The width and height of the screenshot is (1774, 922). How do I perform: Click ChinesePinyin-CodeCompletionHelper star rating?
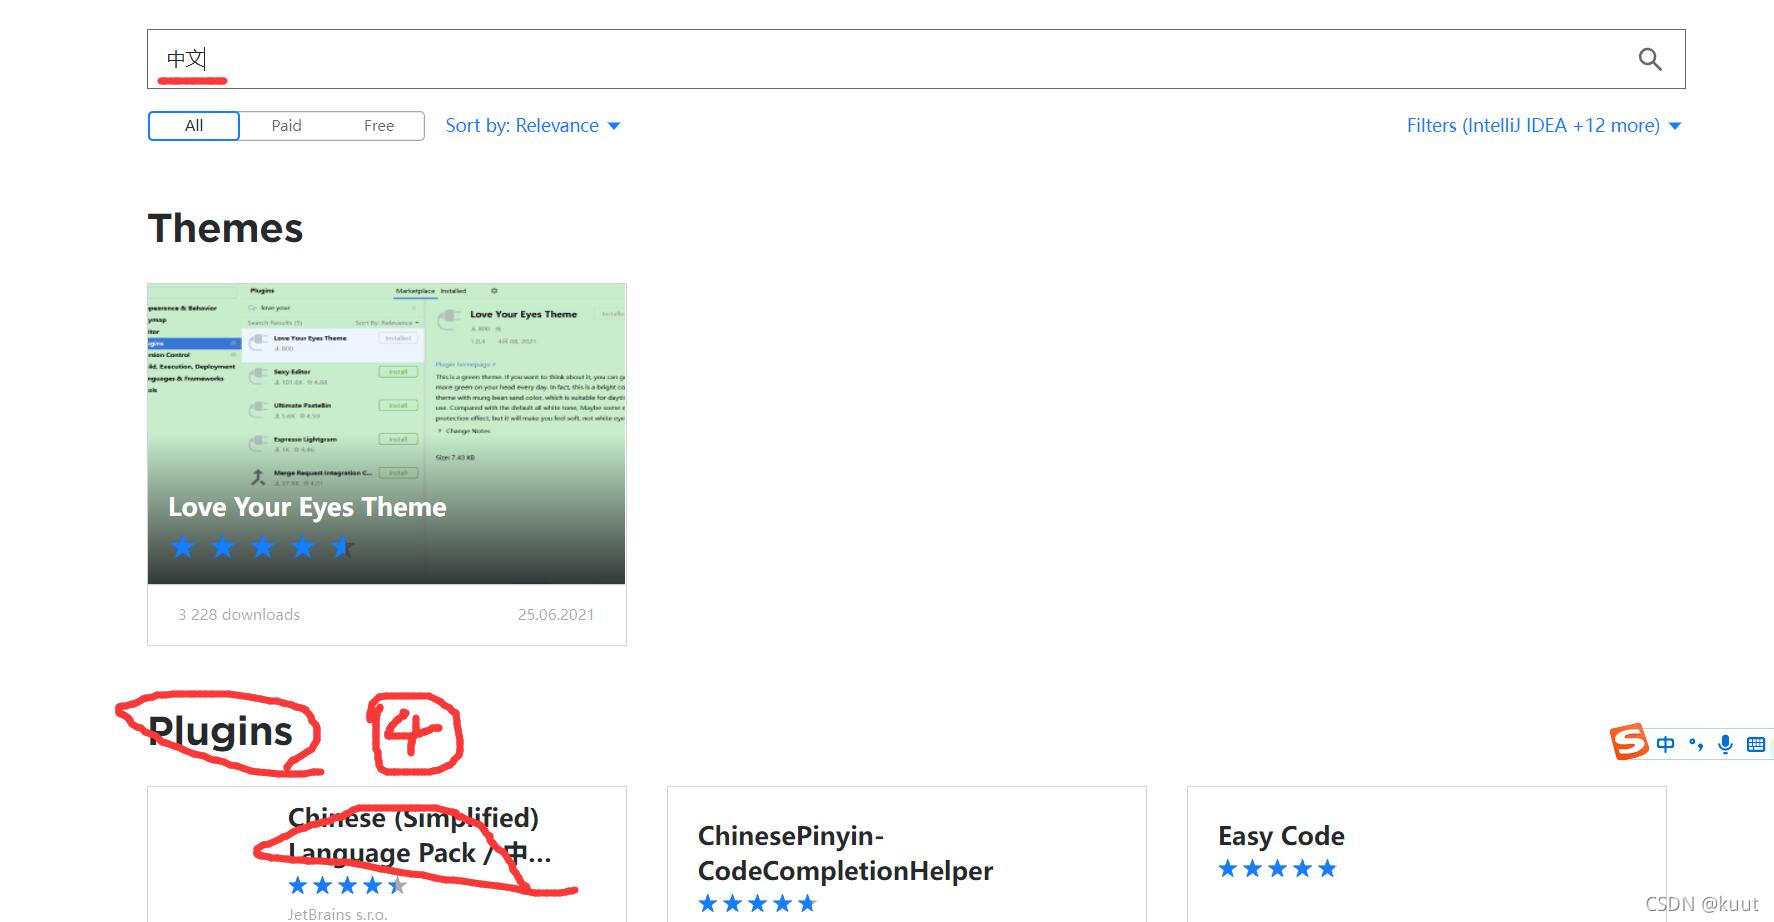coord(757,904)
